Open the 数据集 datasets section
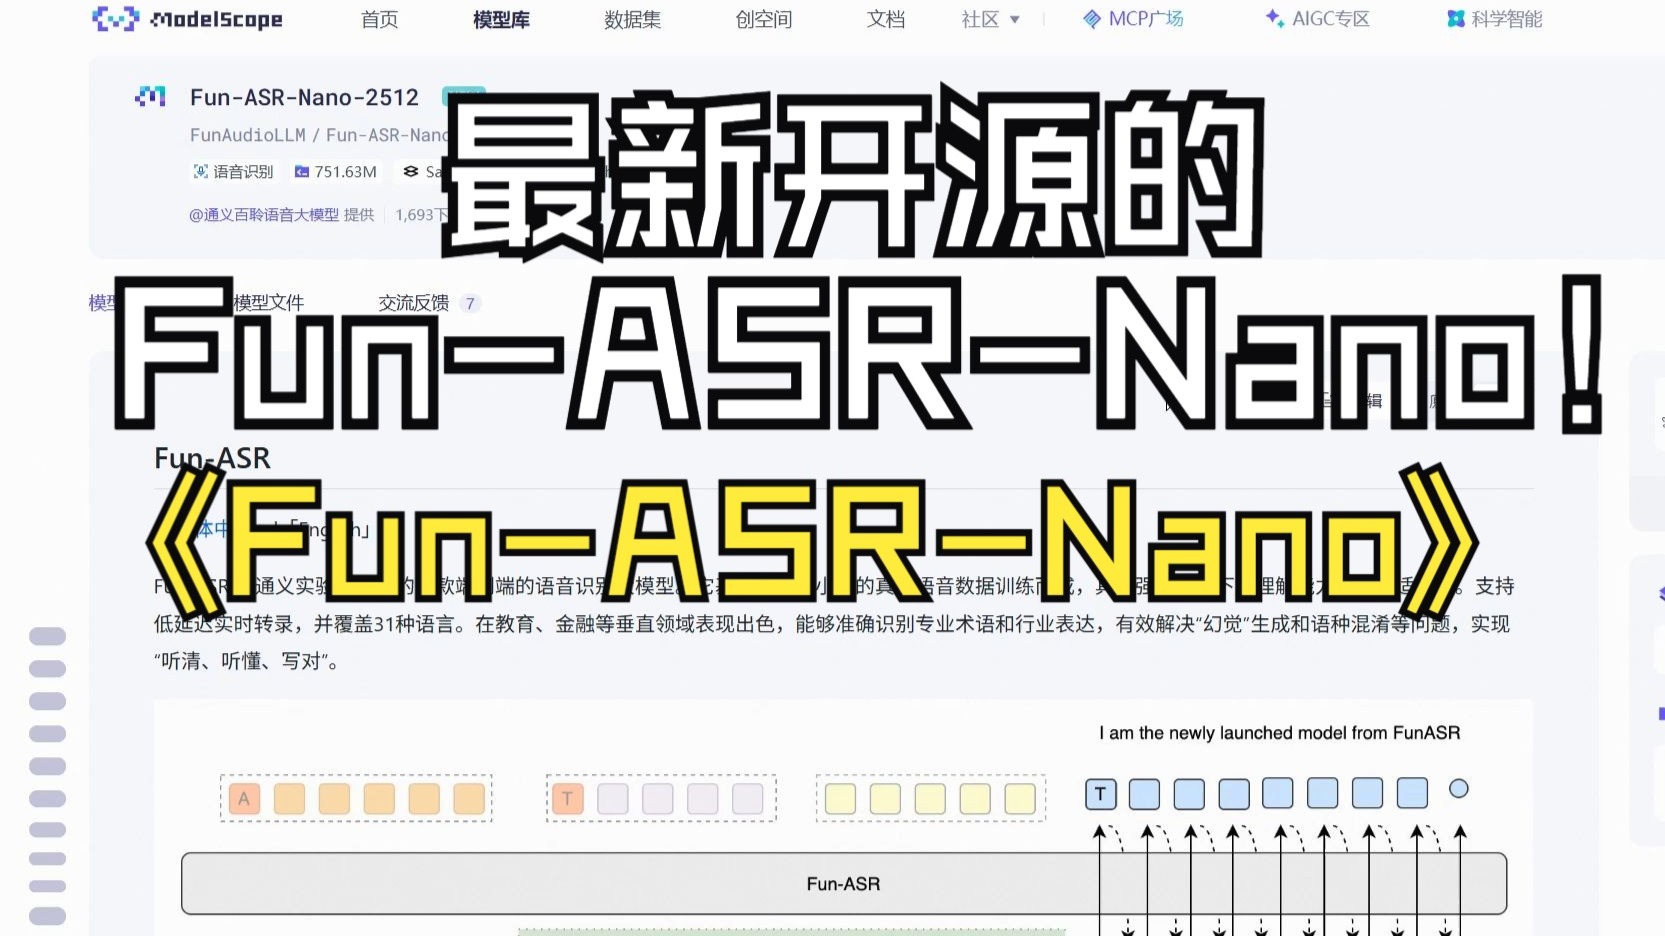The width and height of the screenshot is (1665, 936). [x=632, y=19]
